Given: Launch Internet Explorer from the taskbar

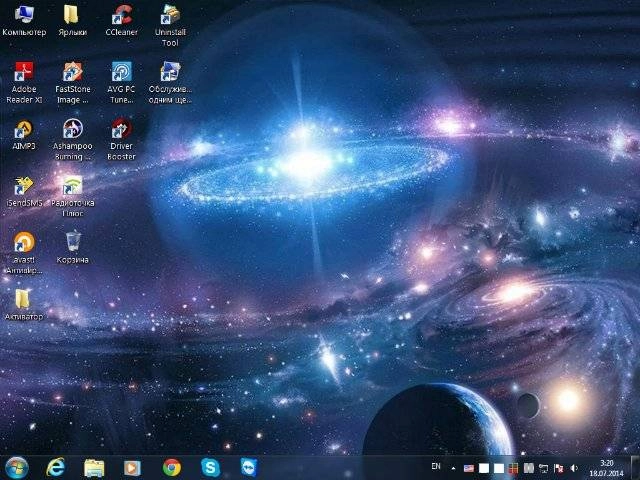Looking at the screenshot, I should (x=55, y=468).
